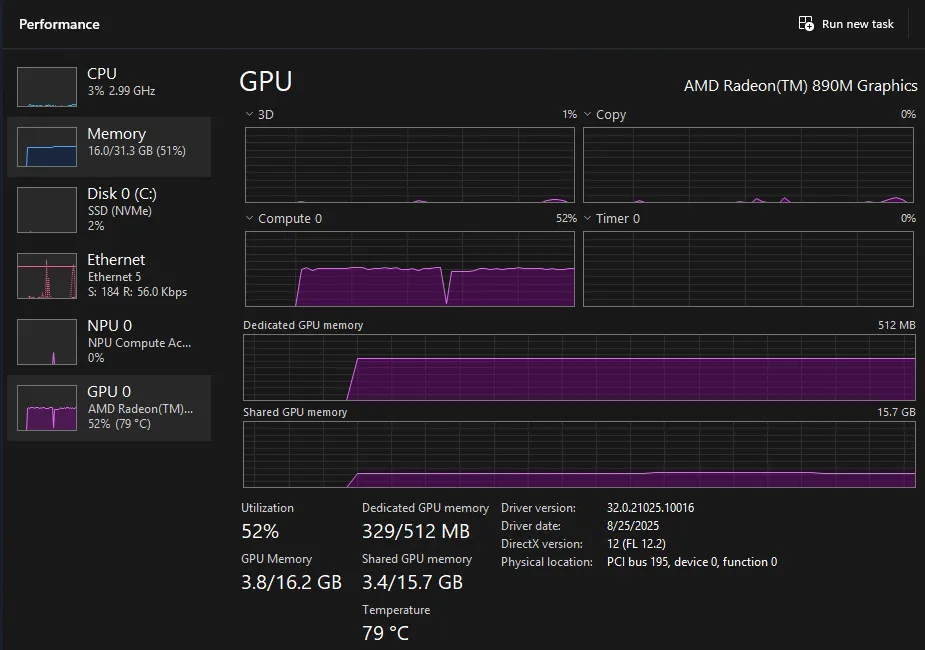
Task: Click the 16.0/31.3 GB (51%) memory text
Action: pos(137,151)
